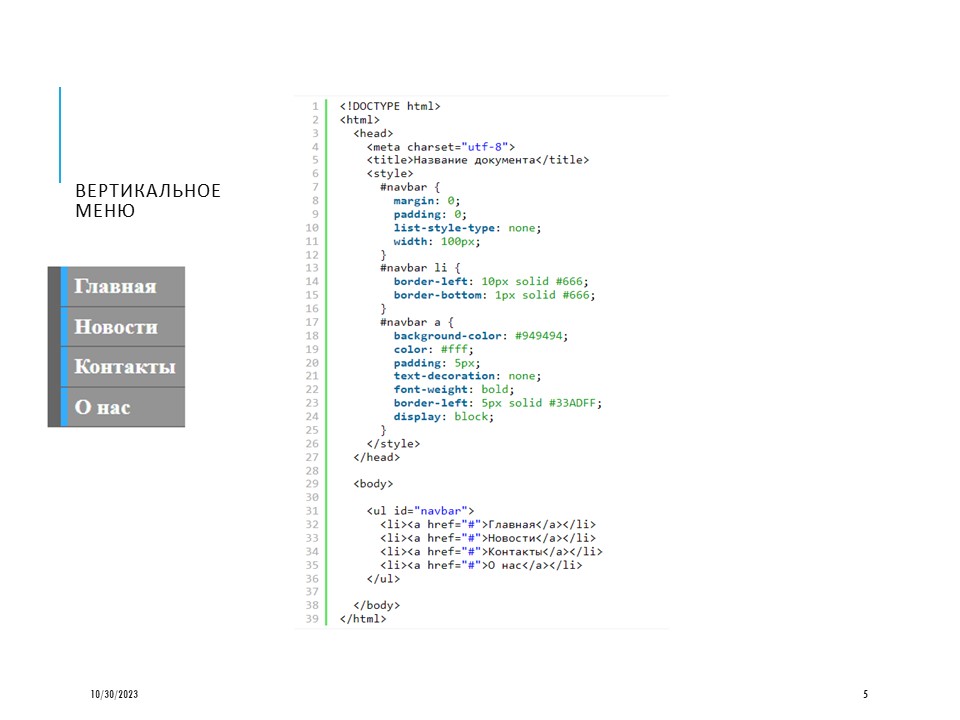
Task: Select the ВЕРТИКАЛЬНОЕ МЕНЮ slide title
Action: pyautogui.click(x=148, y=201)
